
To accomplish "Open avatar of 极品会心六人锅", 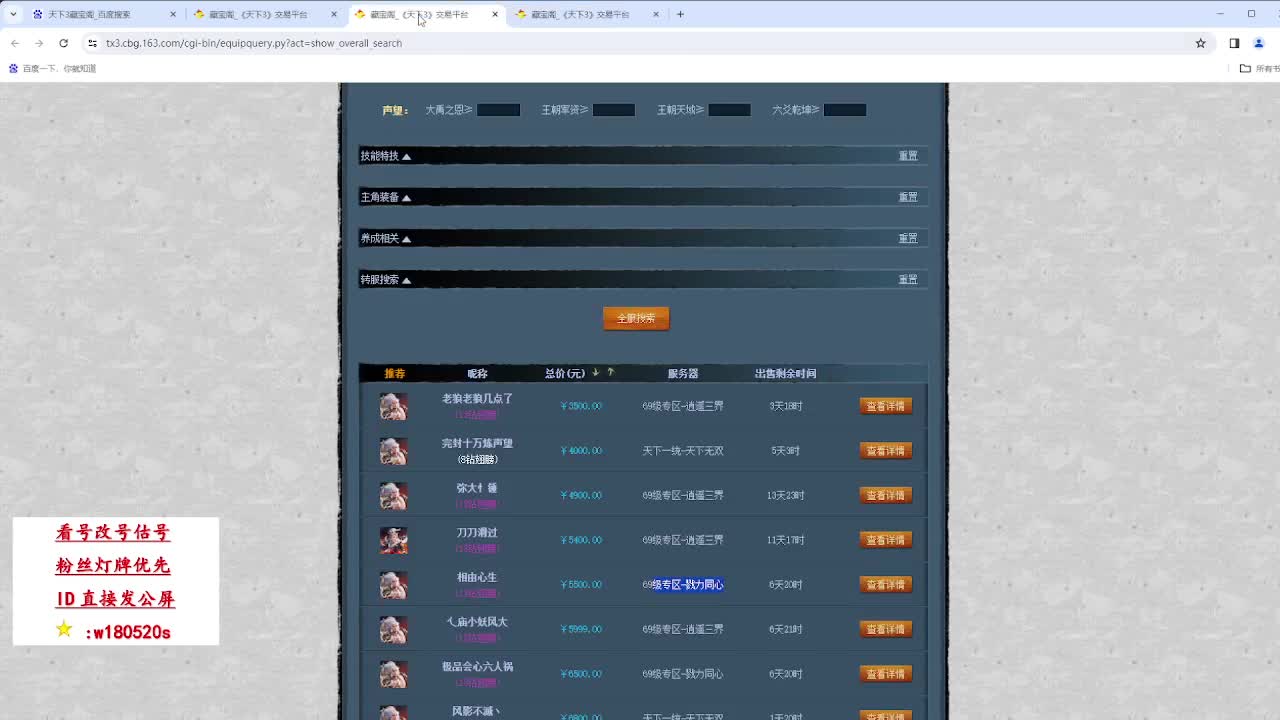I will (393, 674).
